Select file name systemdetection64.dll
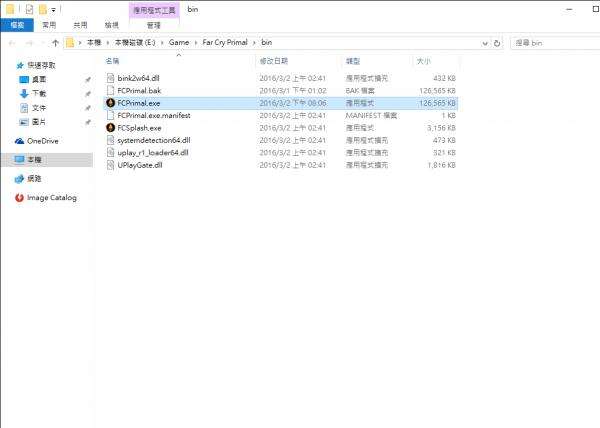600x428 pixels. click(x=154, y=140)
